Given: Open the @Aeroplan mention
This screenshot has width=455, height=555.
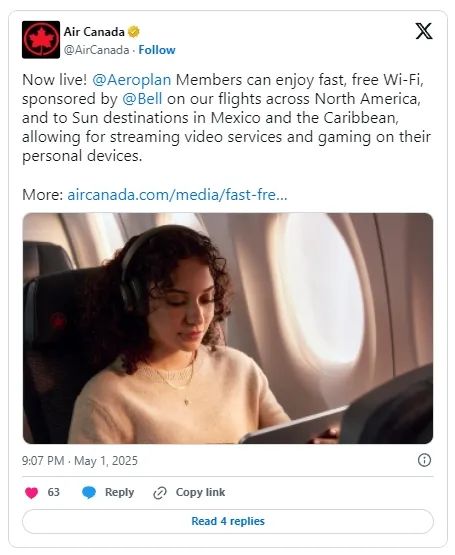Looking at the screenshot, I should (x=131, y=80).
